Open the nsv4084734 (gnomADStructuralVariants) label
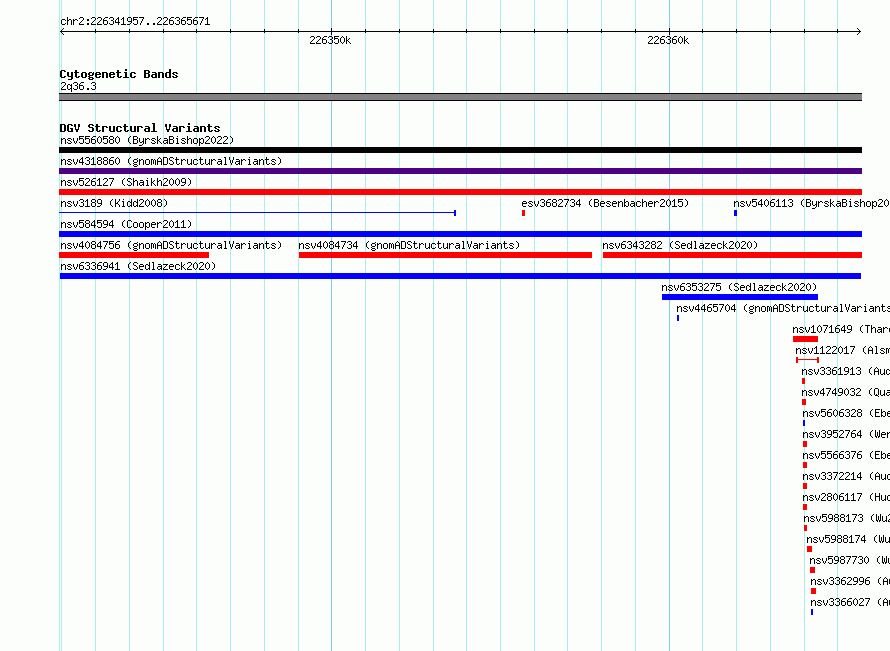This screenshot has width=890, height=651. [x=409, y=245]
